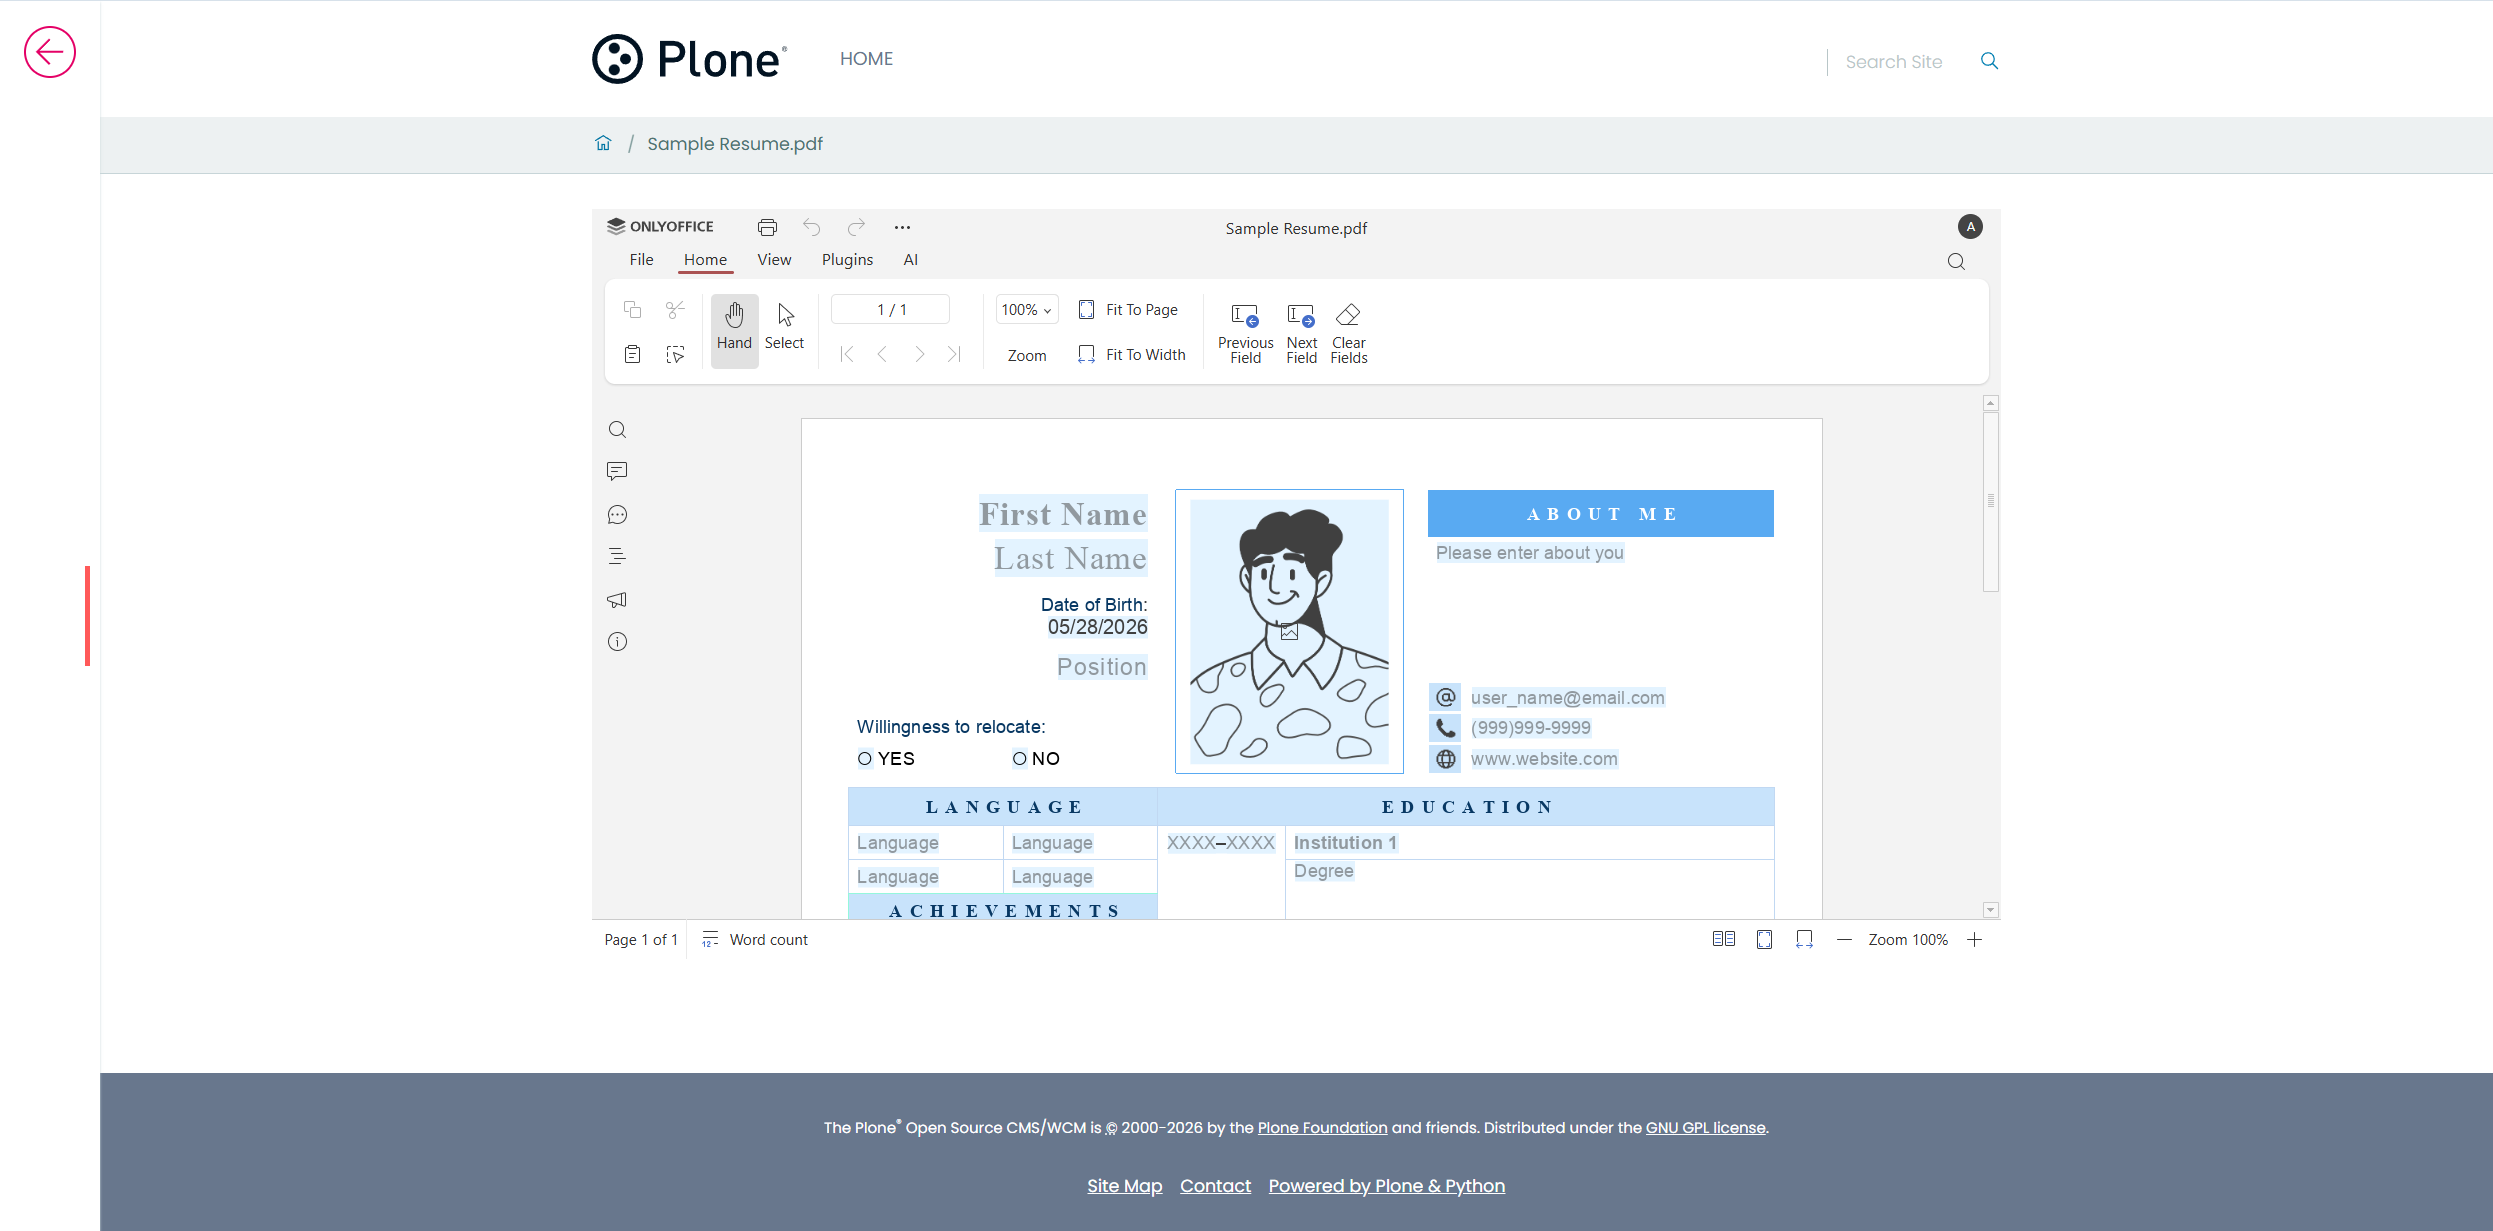Select the YES relocate radio button
The width and height of the screenshot is (2493, 1231).
click(x=865, y=759)
